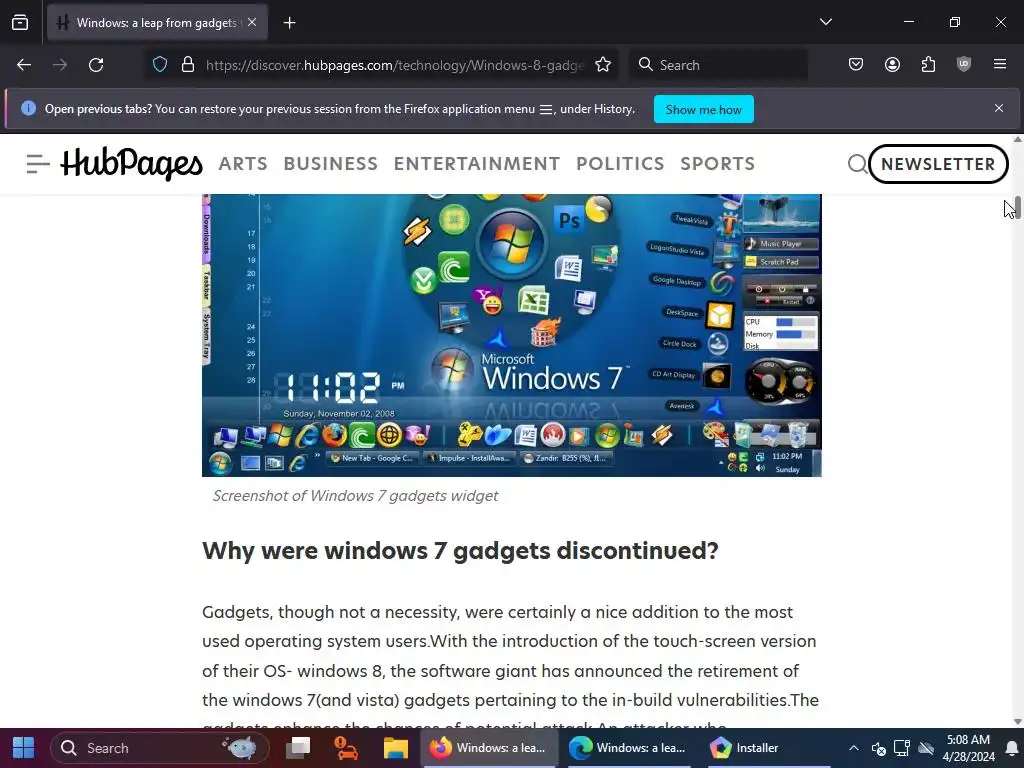Open the notifications bell

(1012, 748)
